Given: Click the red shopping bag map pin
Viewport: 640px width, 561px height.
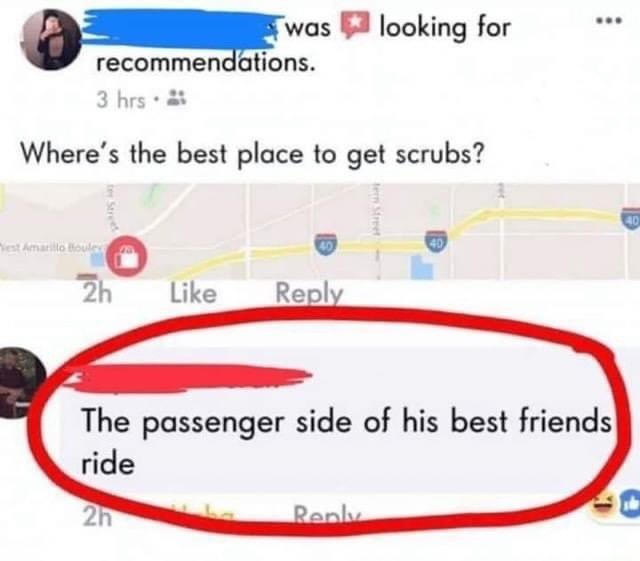Looking at the screenshot, I should coord(127,256).
